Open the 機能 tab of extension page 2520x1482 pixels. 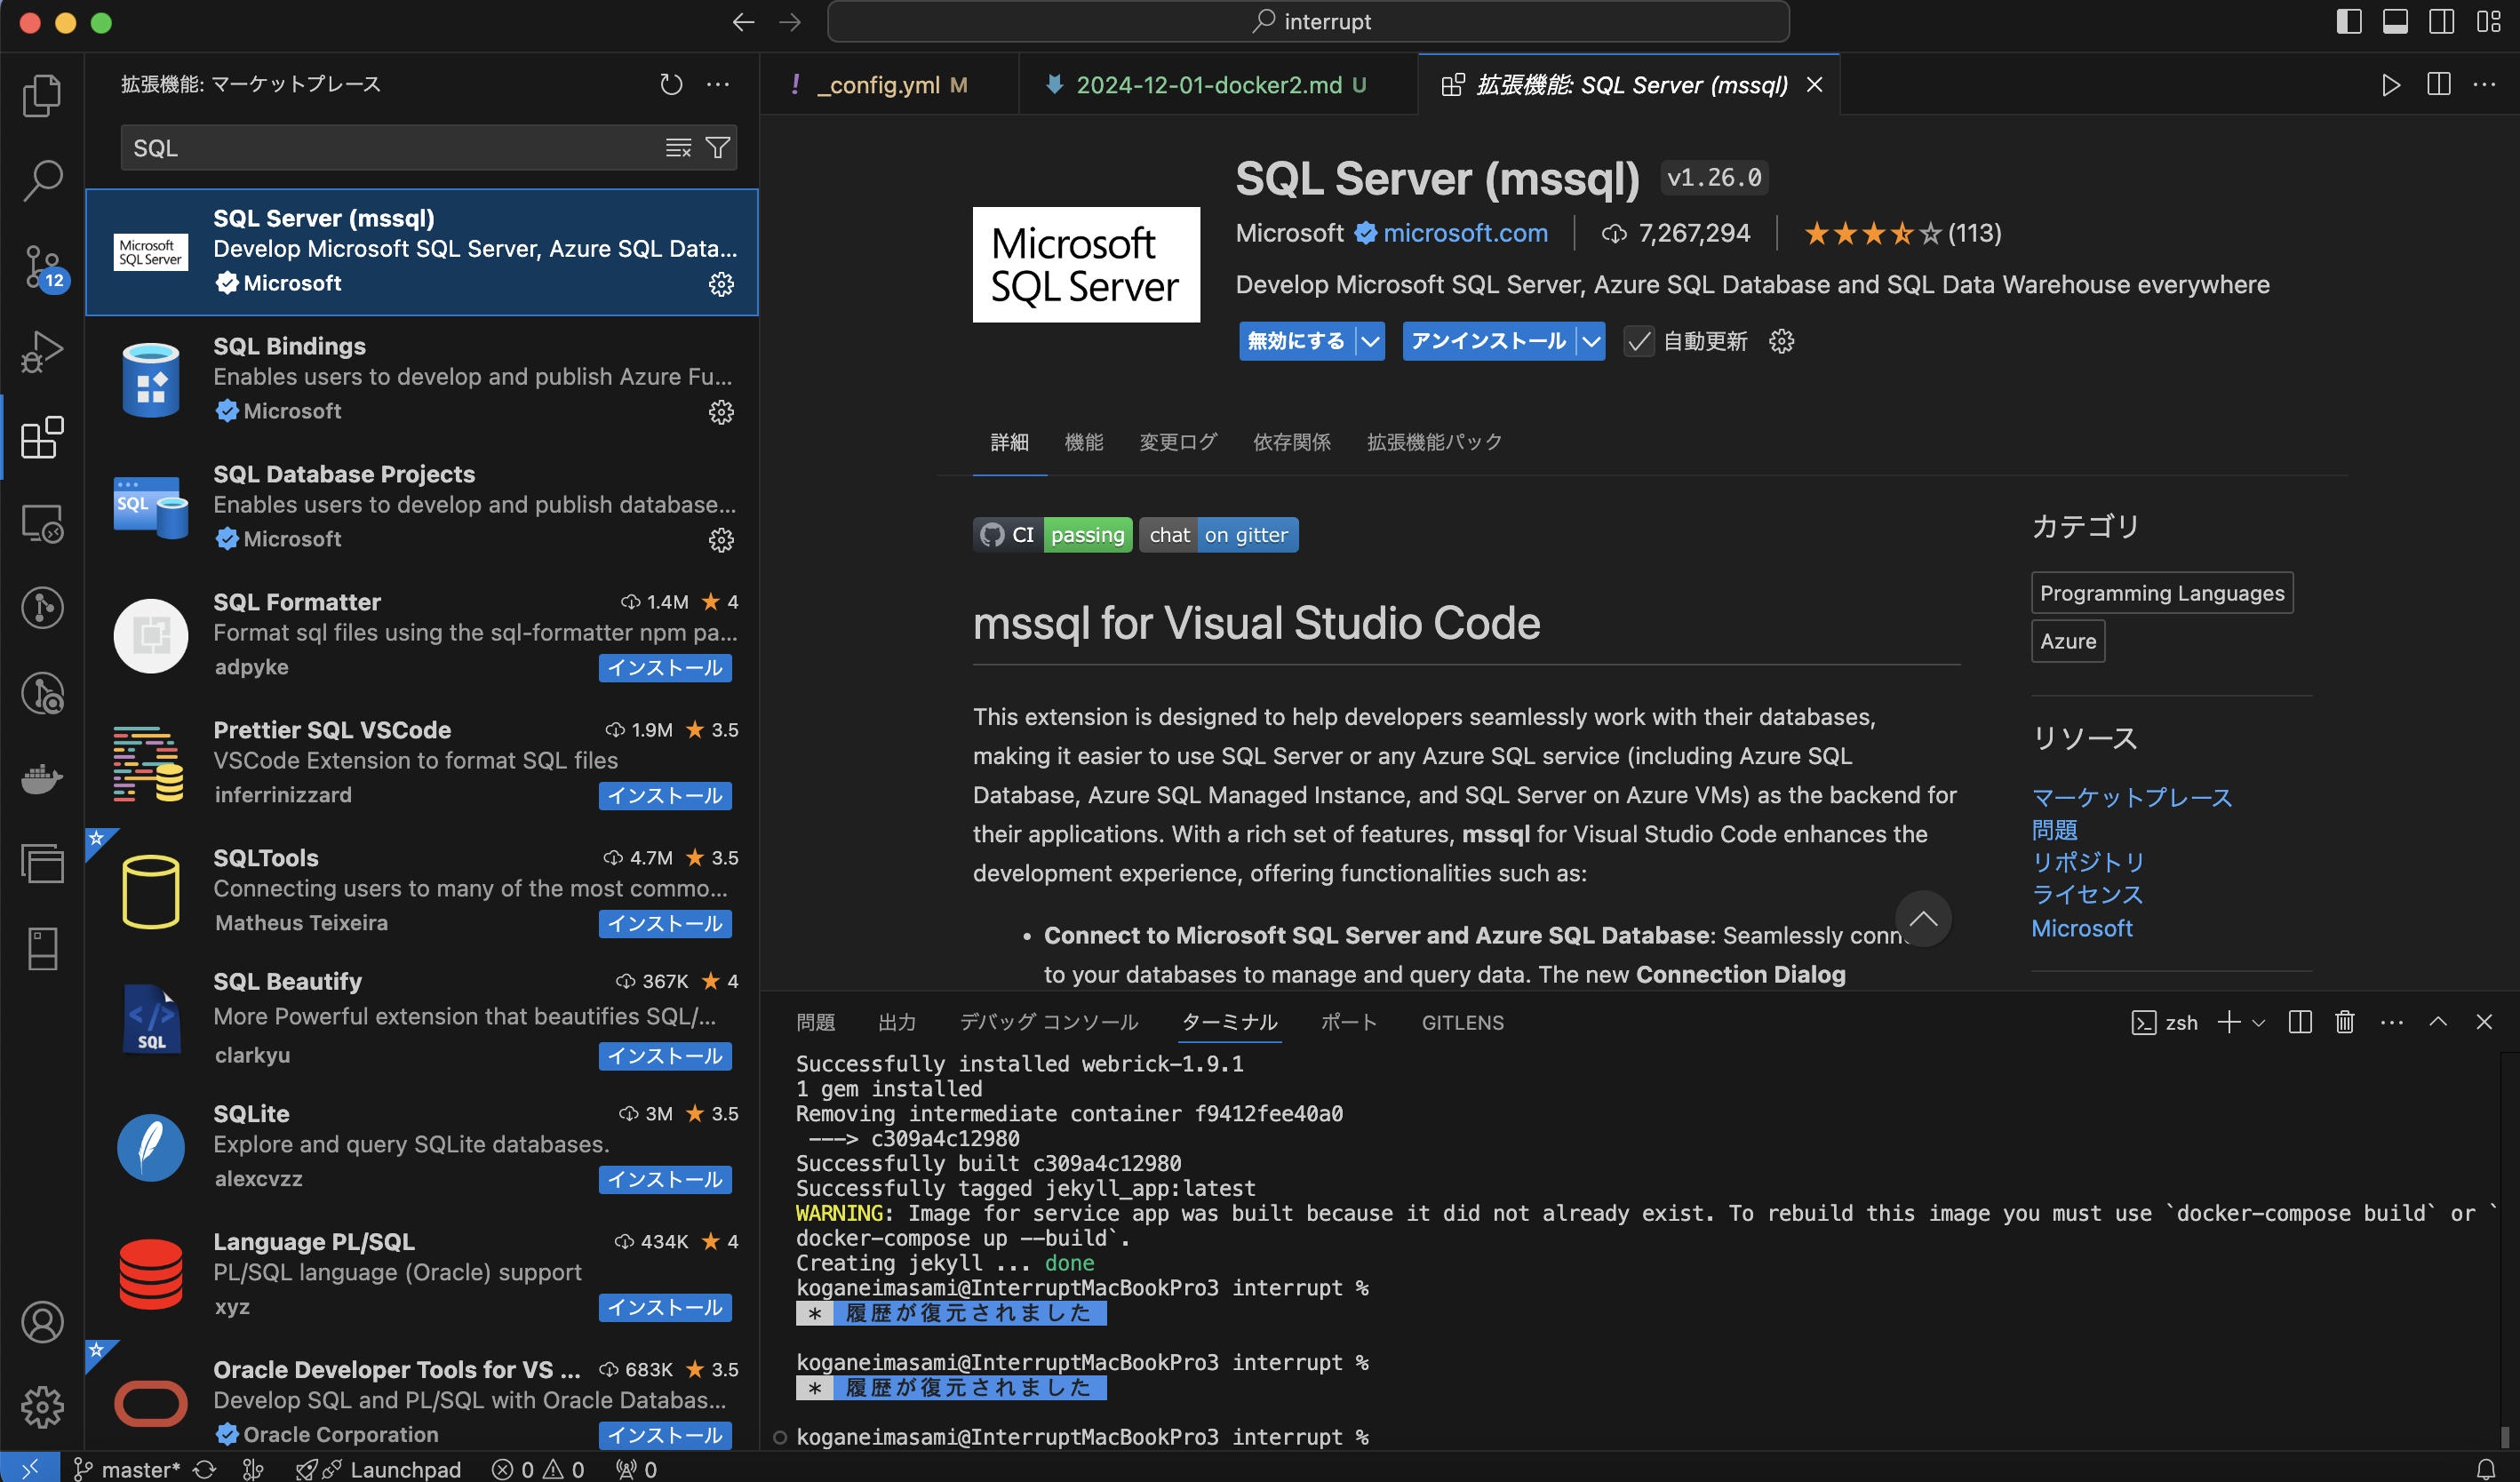coord(1084,442)
